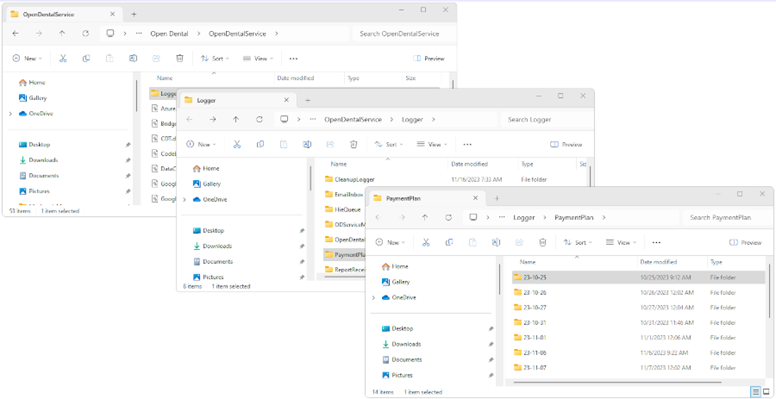Select folder 23-10-26 in PaymentPlan

coord(639,293)
